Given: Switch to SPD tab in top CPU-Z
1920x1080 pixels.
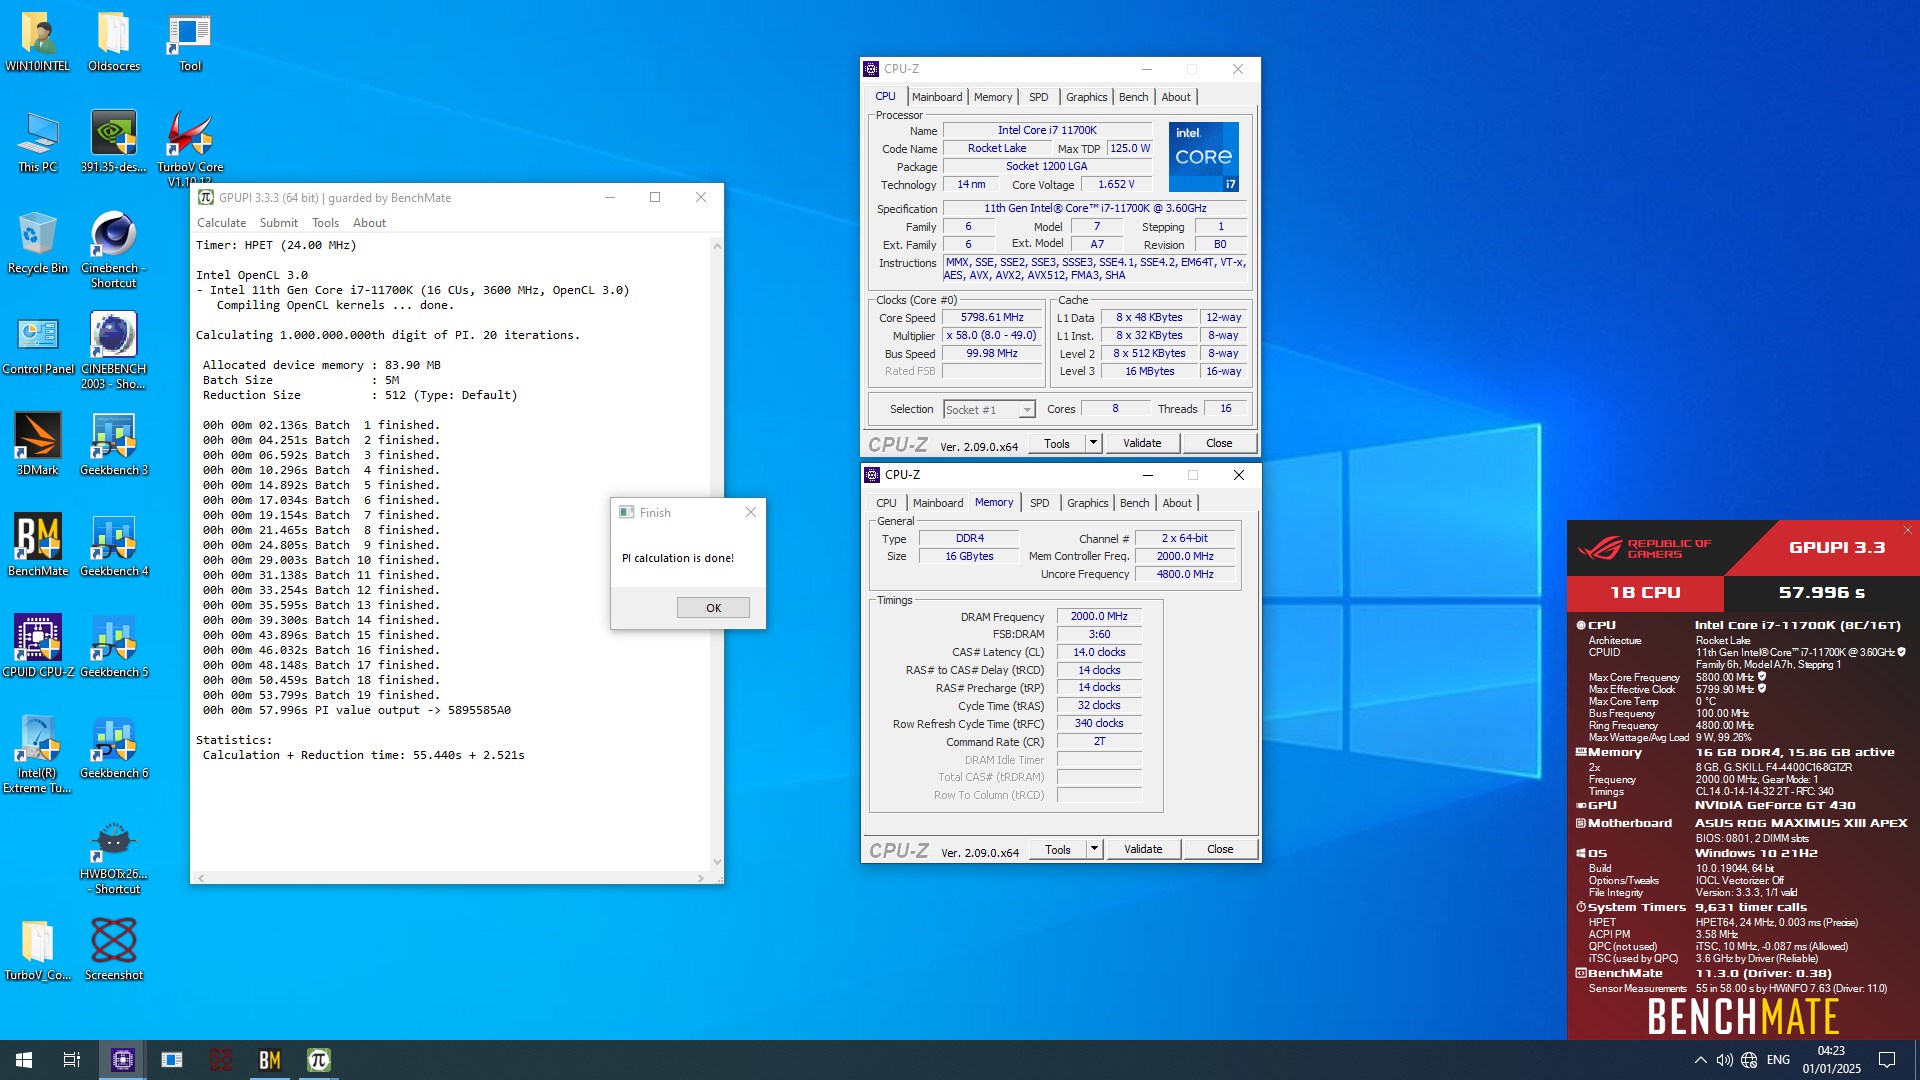Looking at the screenshot, I should click(1039, 97).
